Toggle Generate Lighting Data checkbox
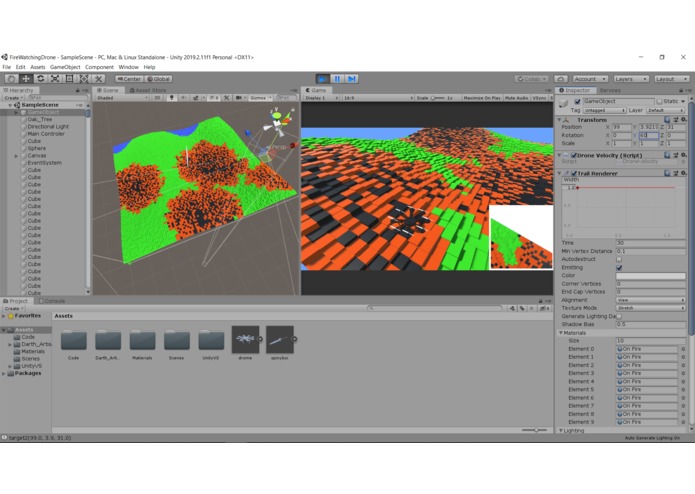This screenshot has height=494, width=695. pos(619,316)
